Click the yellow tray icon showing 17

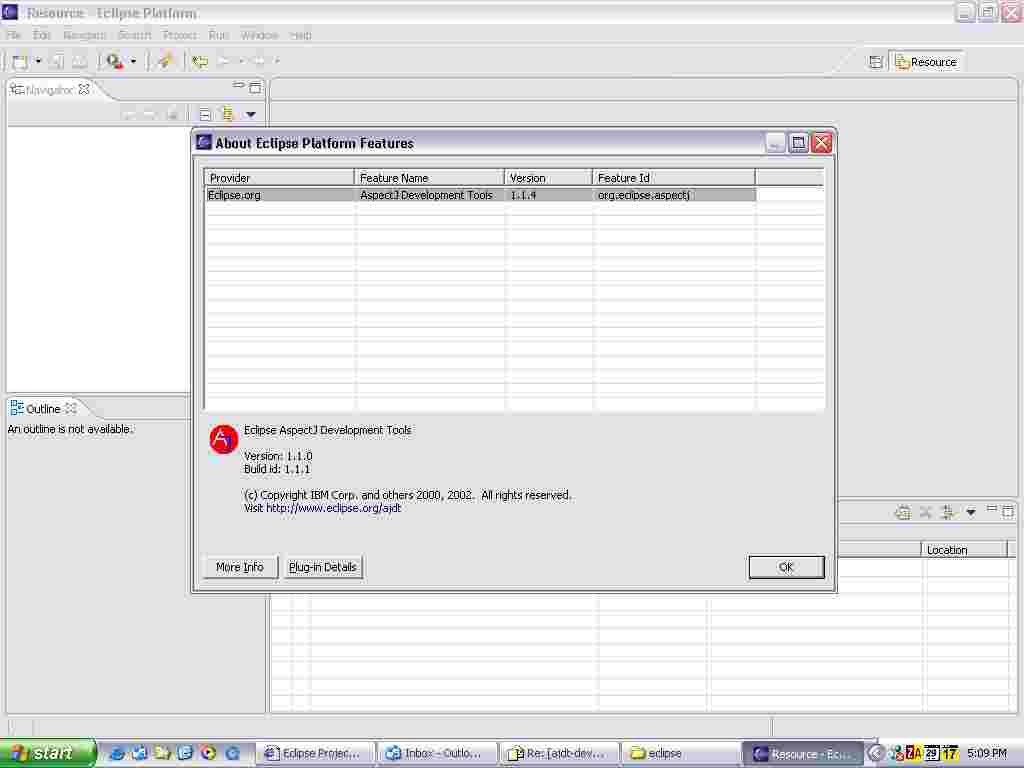[950, 754]
